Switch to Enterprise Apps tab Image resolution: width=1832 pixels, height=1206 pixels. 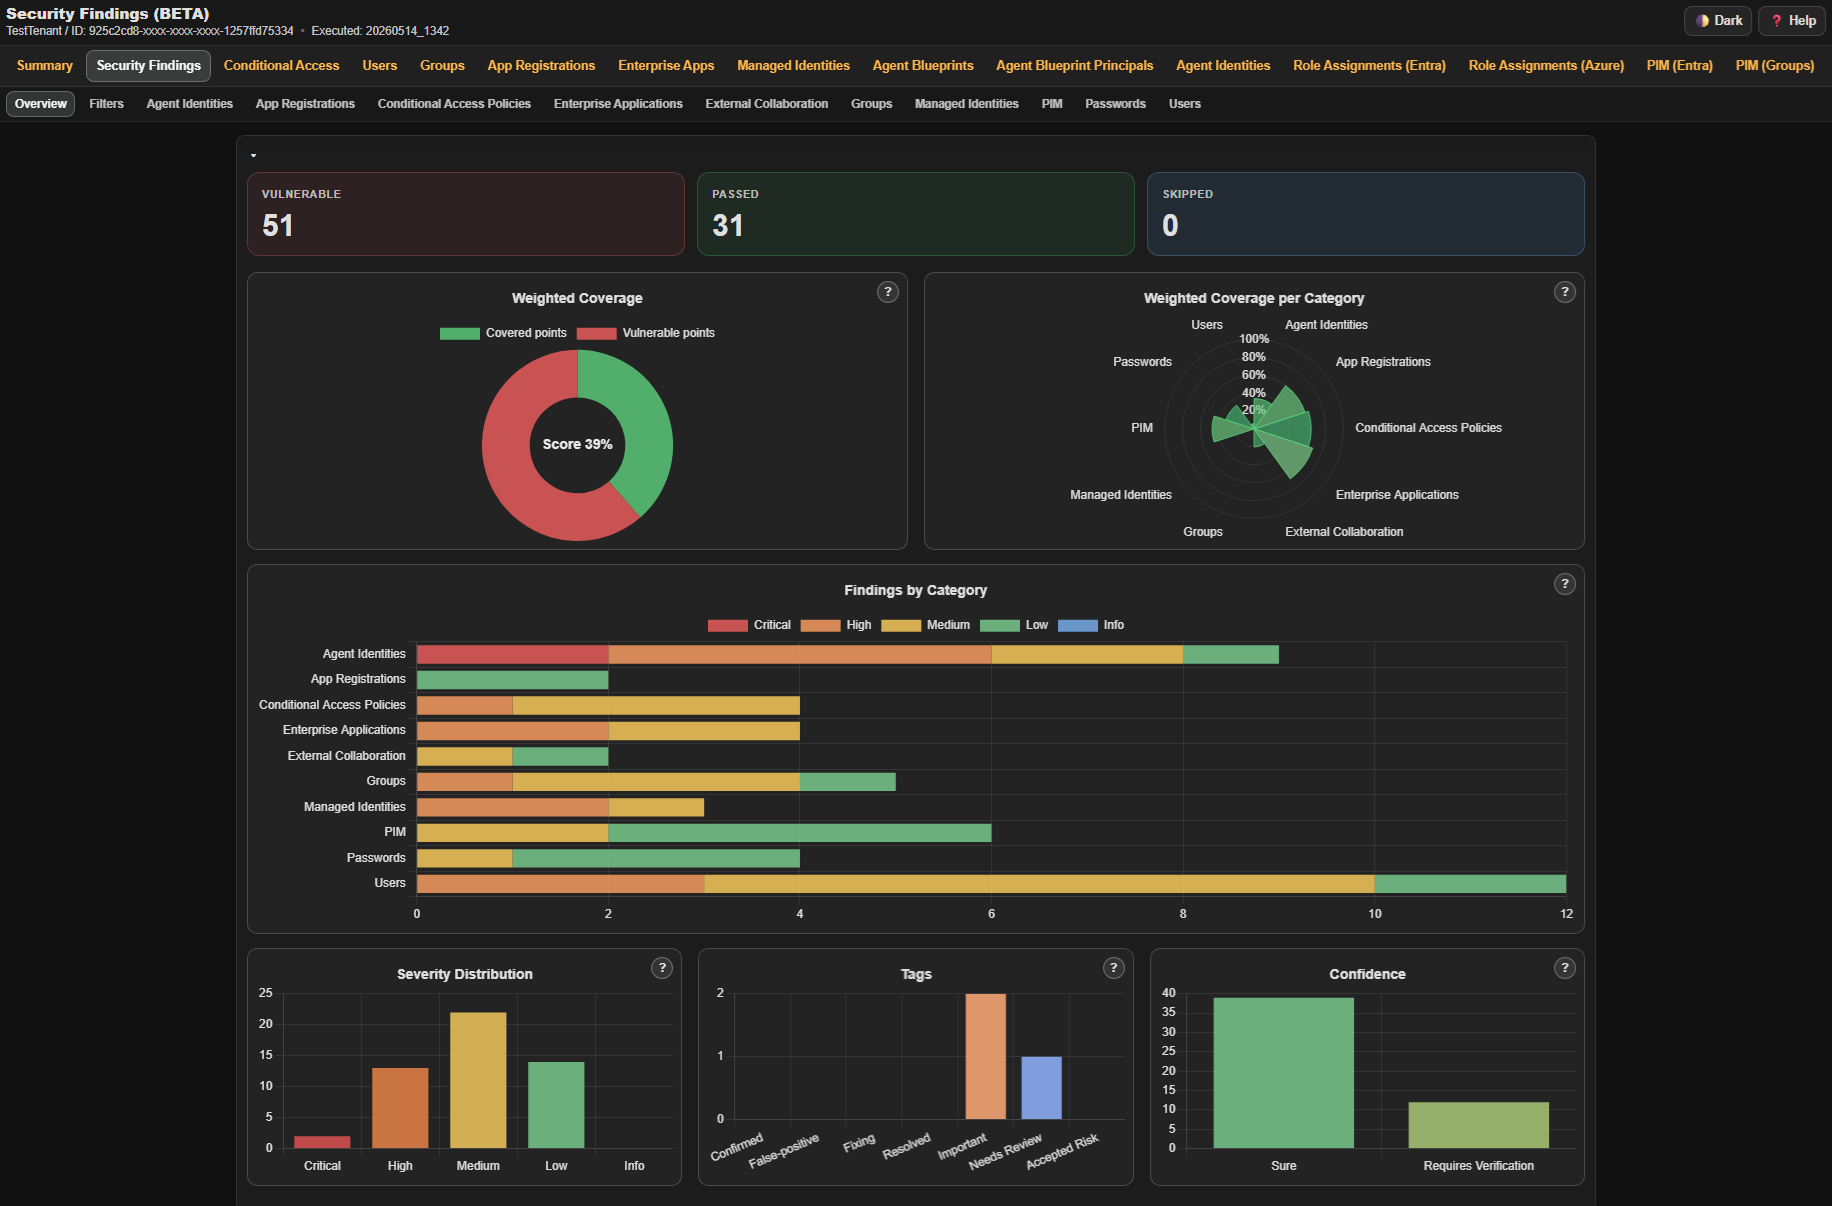pyautogui.click(x=666, y=66)
